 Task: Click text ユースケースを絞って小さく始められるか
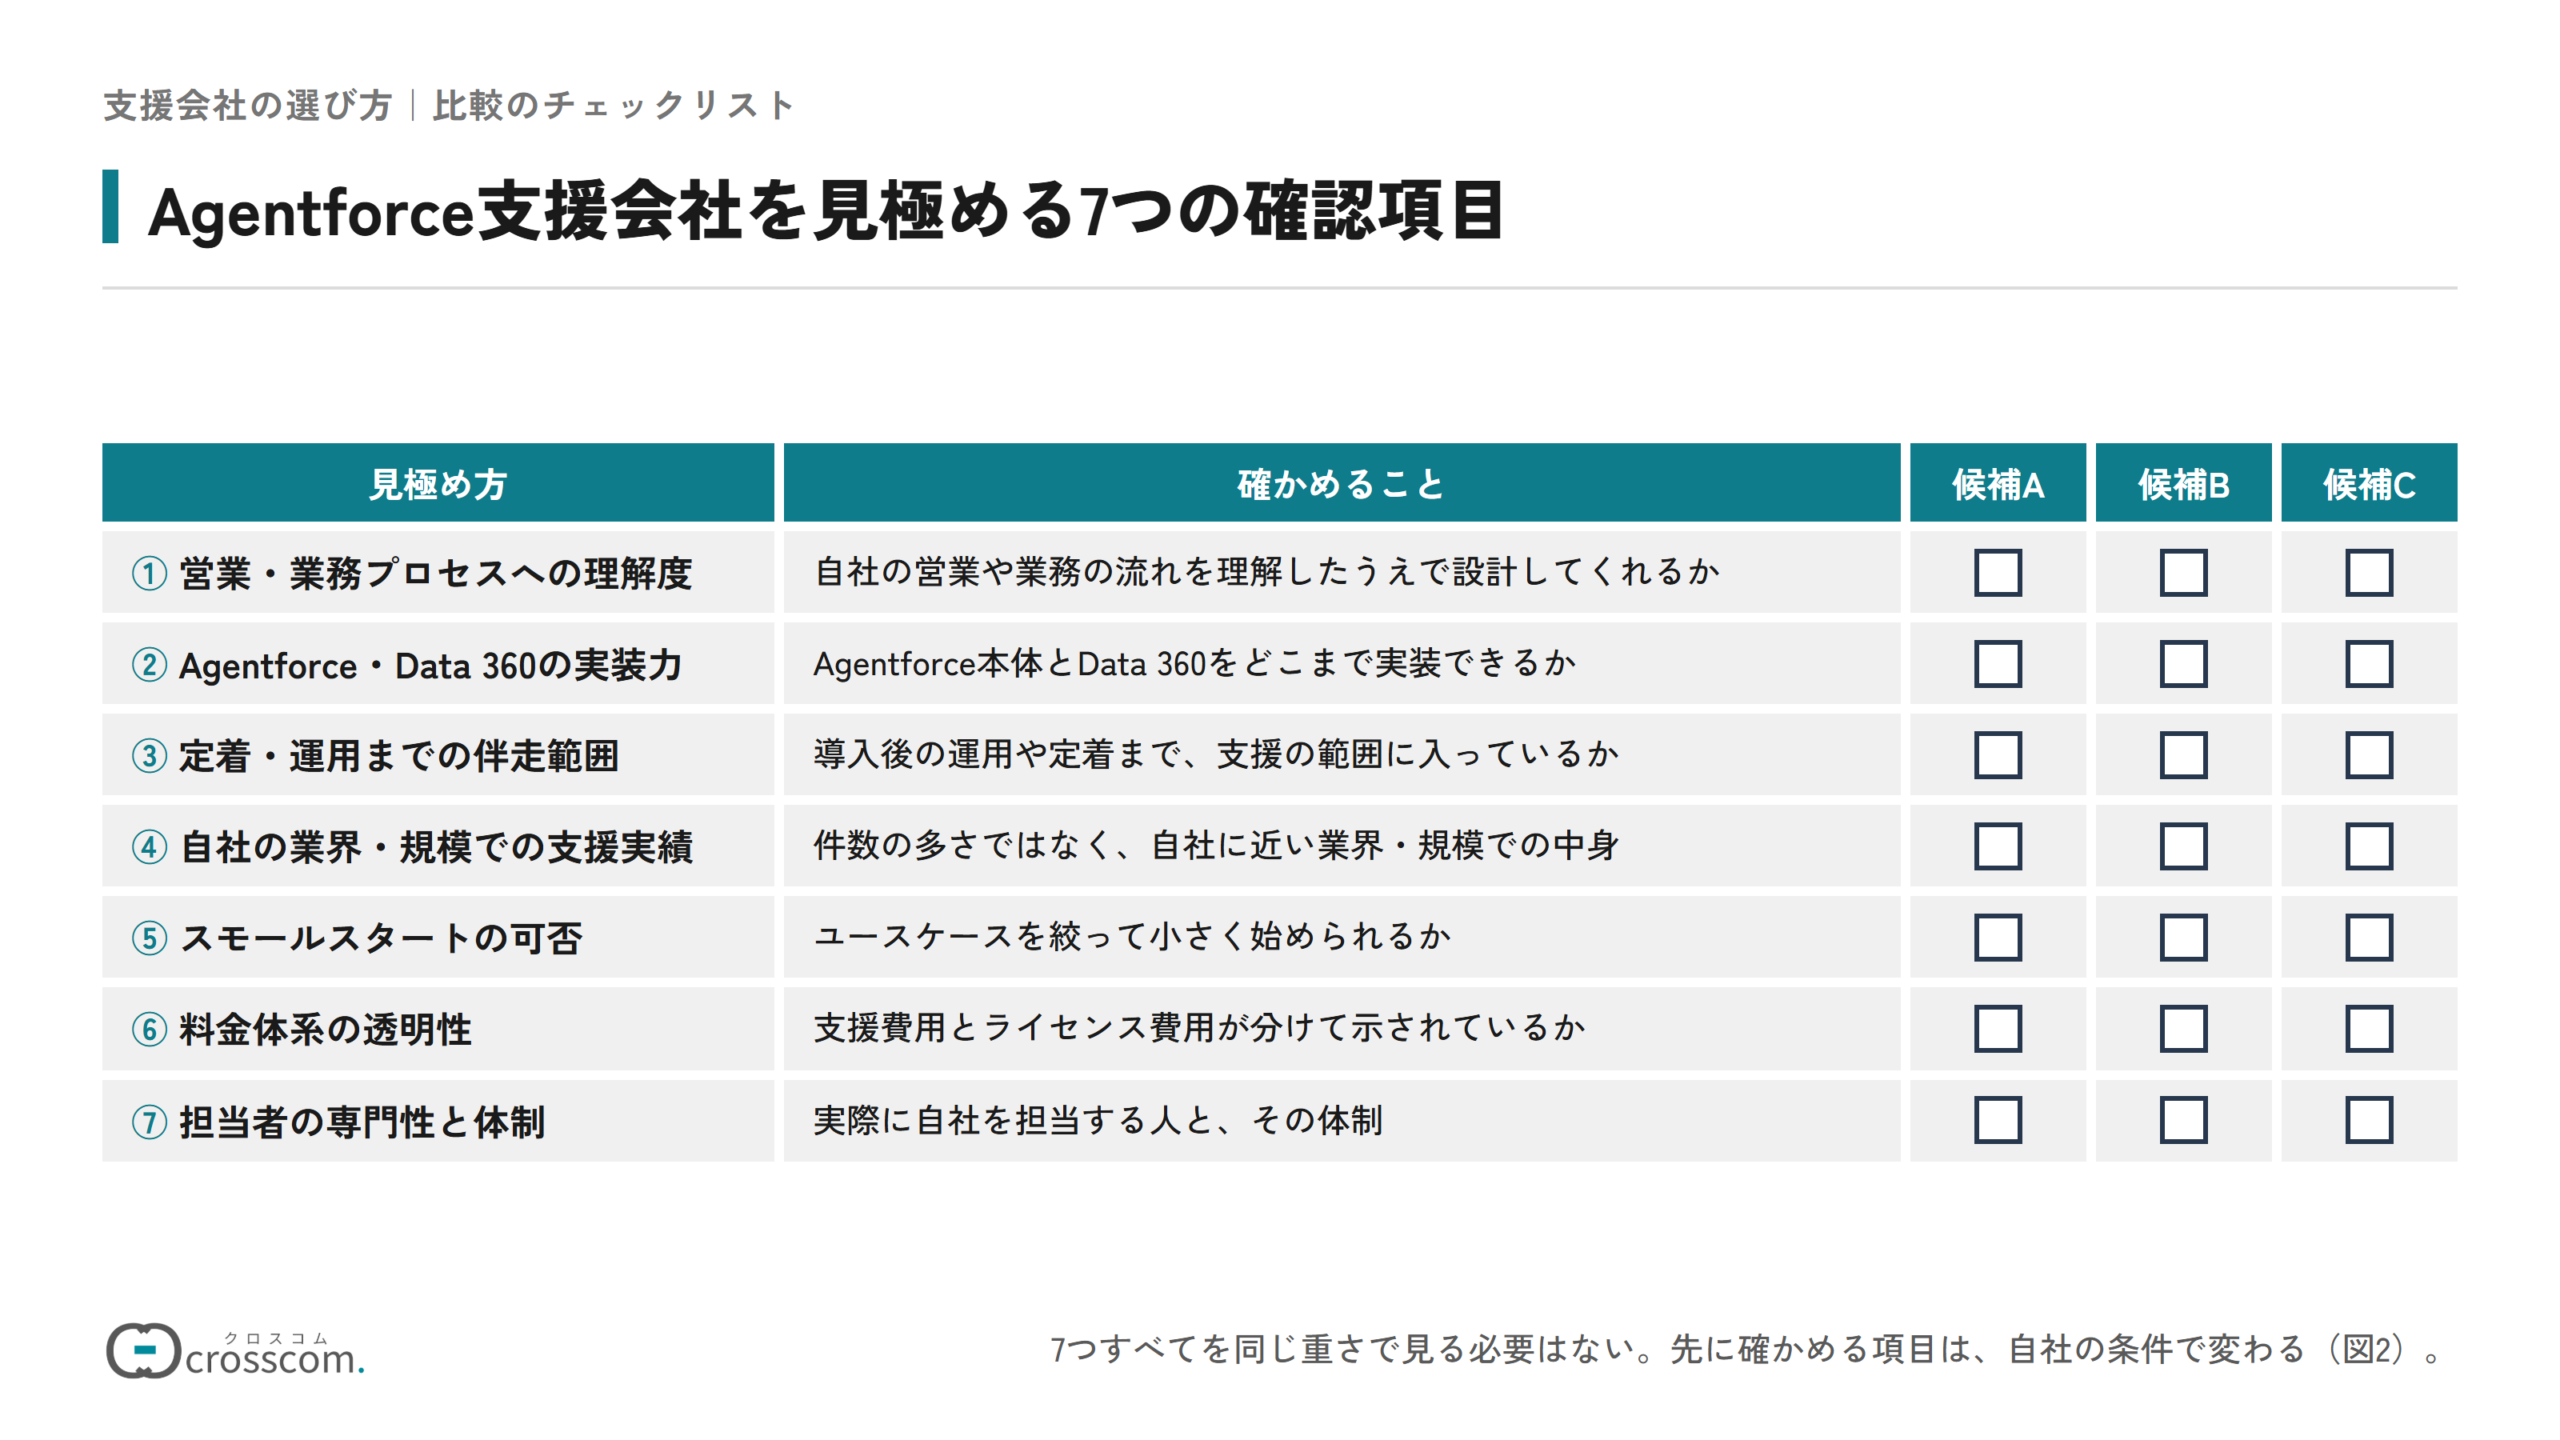tap(1132, 937)
